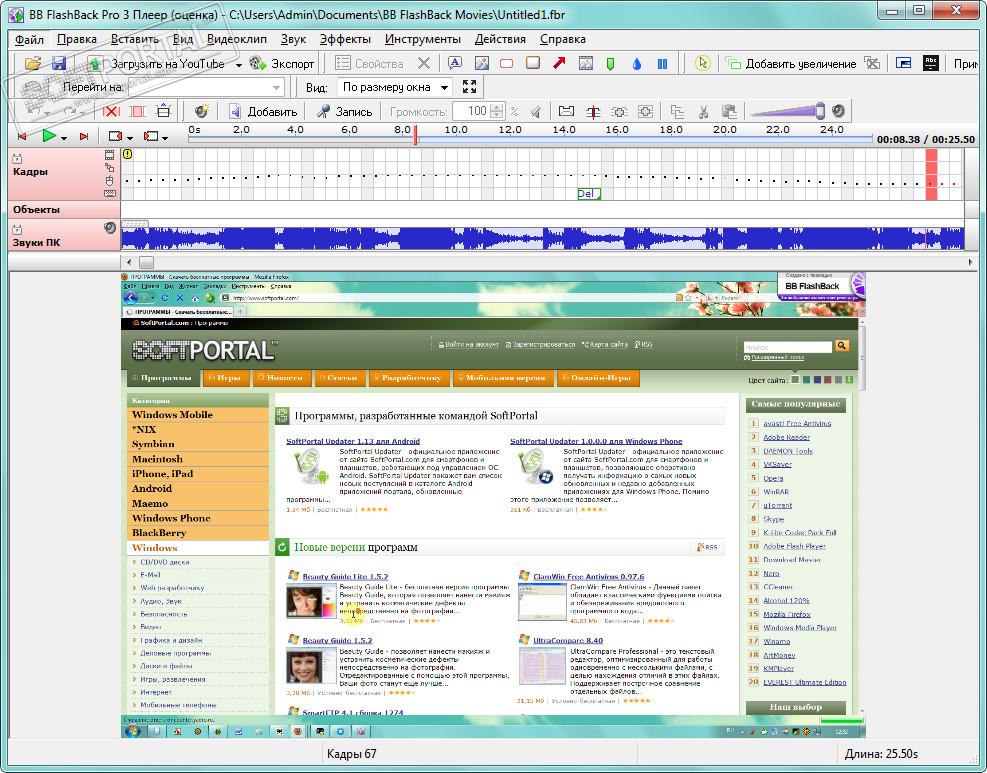The width and height of the screenshot is (987, 773).
Task: Save the movie using the floppy disk icon
Action: pos(59,63)
